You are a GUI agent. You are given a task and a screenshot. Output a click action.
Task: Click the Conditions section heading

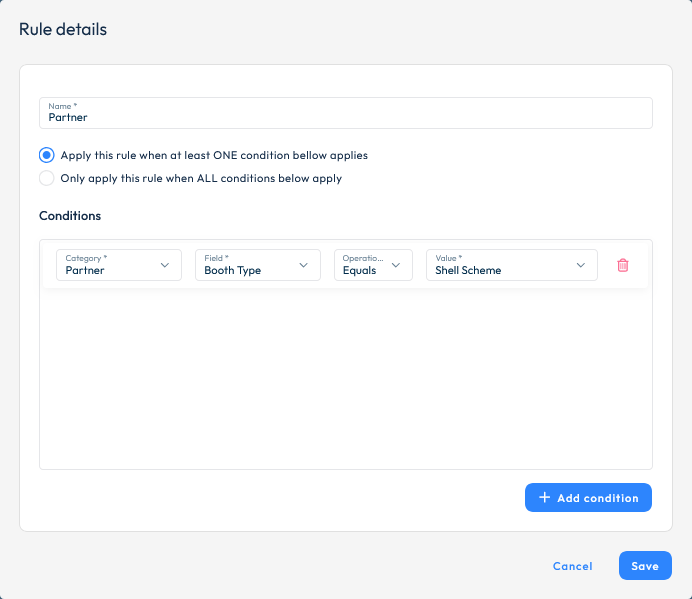(x=70, y=216)
